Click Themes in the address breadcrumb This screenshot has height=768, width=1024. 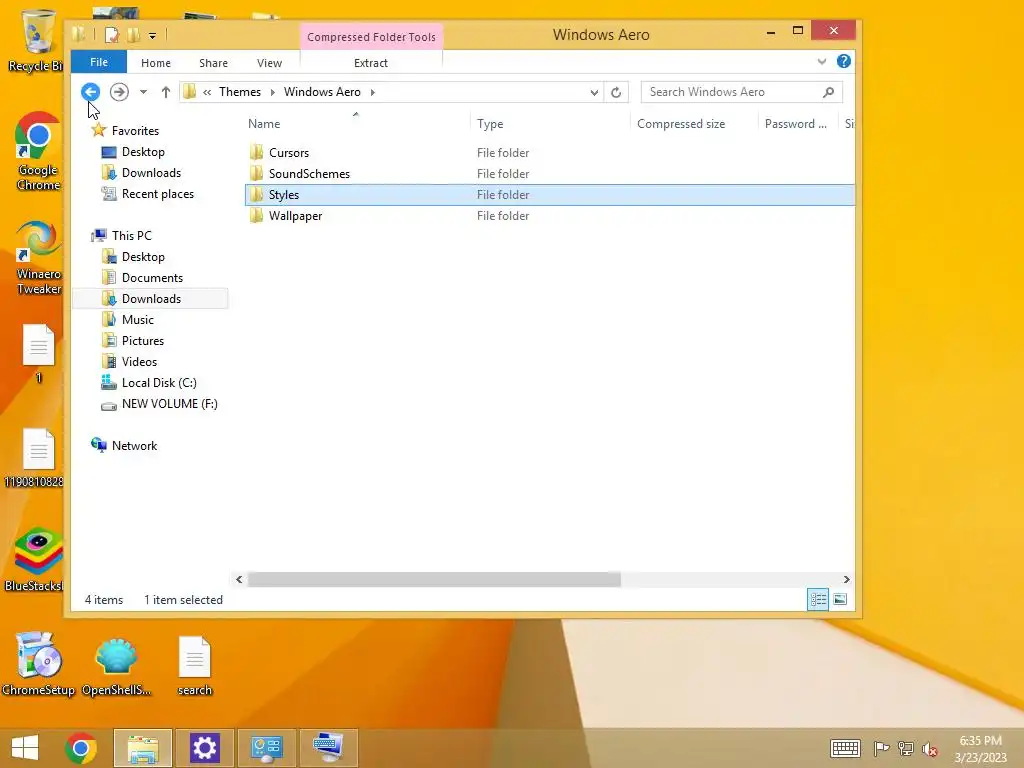tap(240, 92)
